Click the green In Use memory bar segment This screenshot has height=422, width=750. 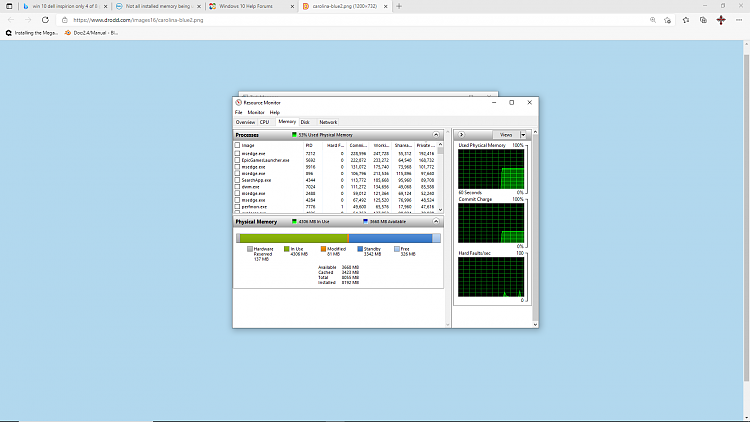click(292, 238)
